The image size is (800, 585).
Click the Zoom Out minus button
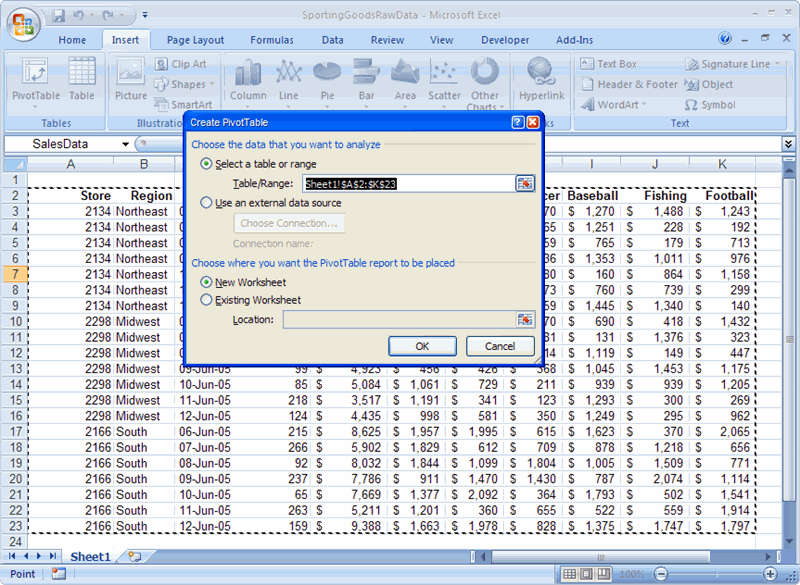pos(661,574)
